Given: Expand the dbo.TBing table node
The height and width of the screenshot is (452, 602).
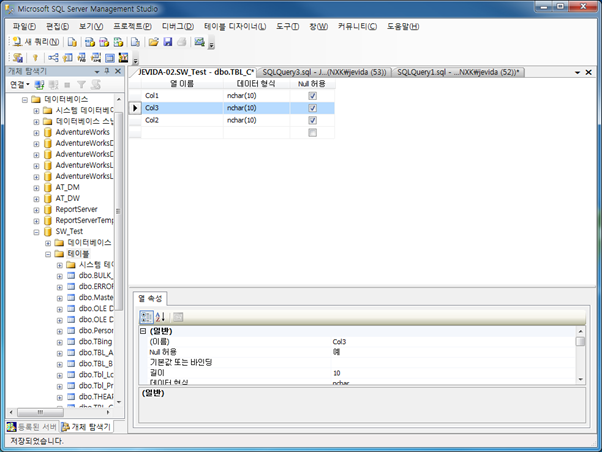Looking at the screenshot, I should coord(60,343).
